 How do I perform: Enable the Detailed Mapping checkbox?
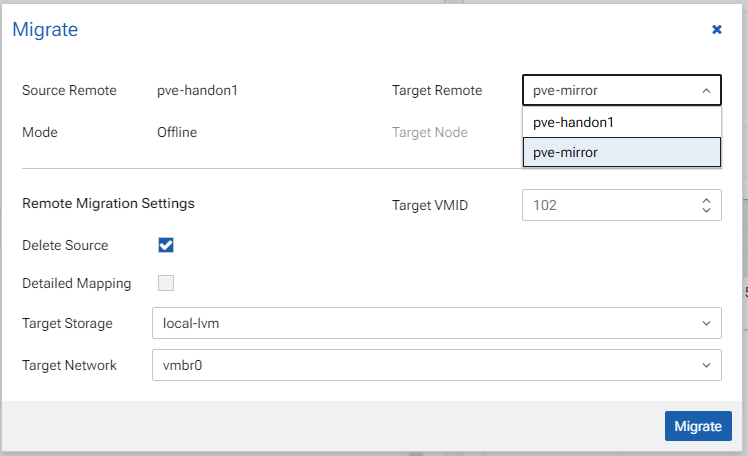pyautogui.click(x=166, y=283)
